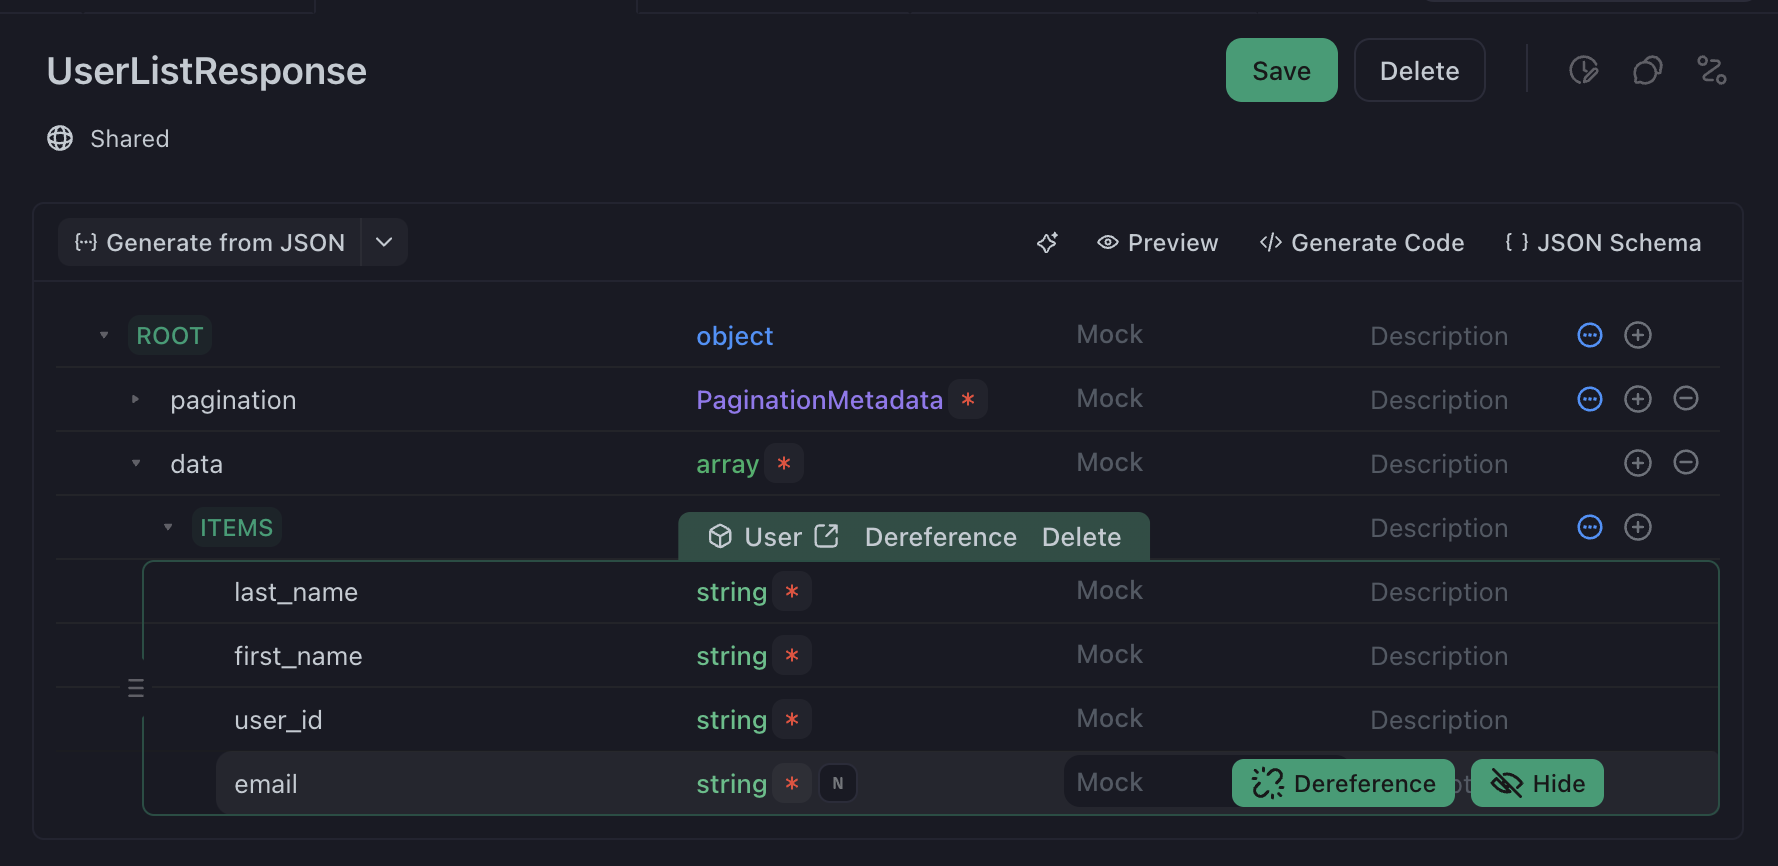Screen dimensions: 1778x866
Task: Open advanced settings for ITEMS row
Action: click(x=1589, y=527)
